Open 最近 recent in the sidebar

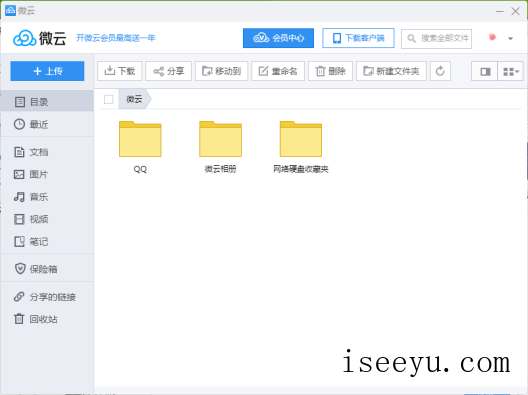(47, 124)
